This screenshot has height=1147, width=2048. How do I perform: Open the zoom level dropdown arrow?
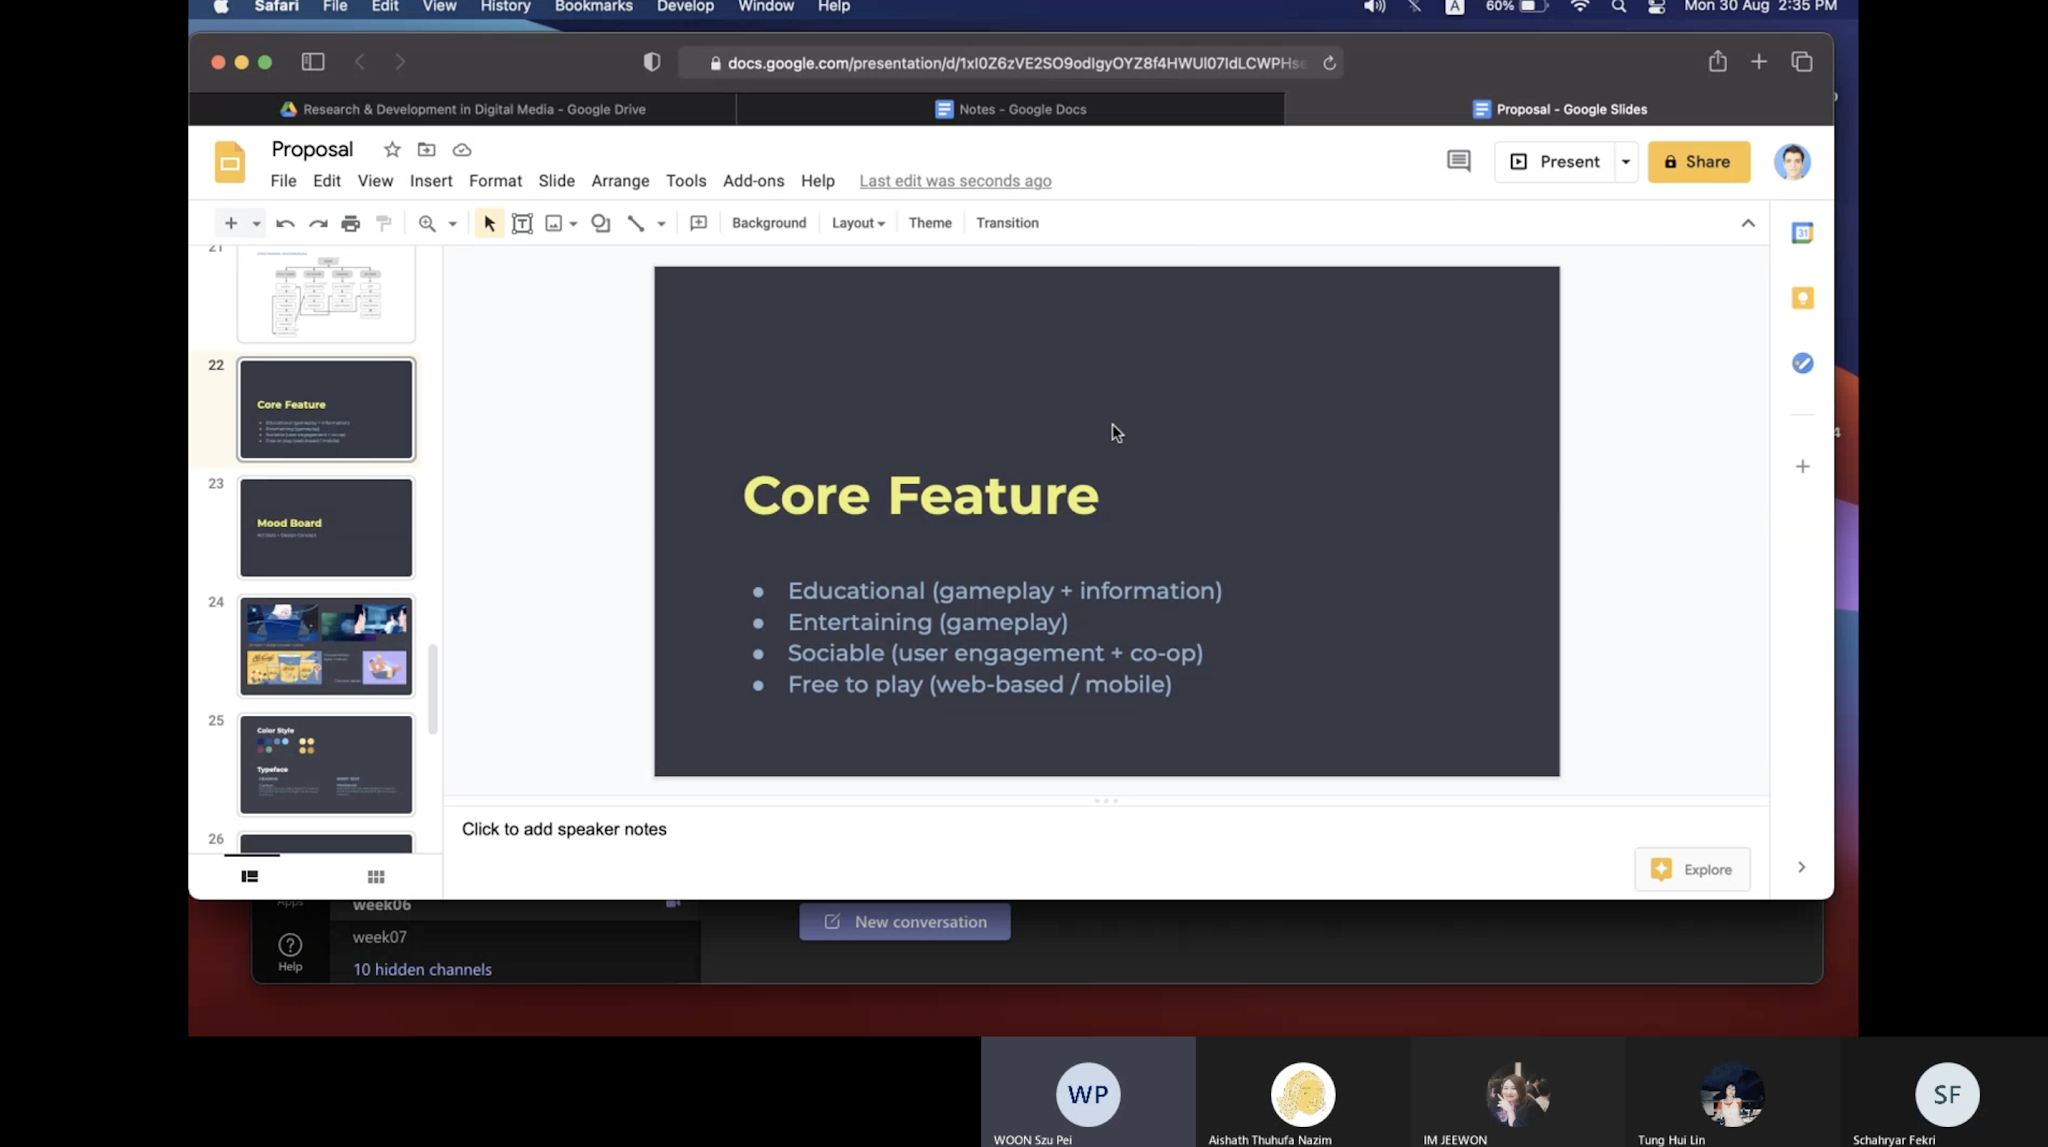coord(453,224)
